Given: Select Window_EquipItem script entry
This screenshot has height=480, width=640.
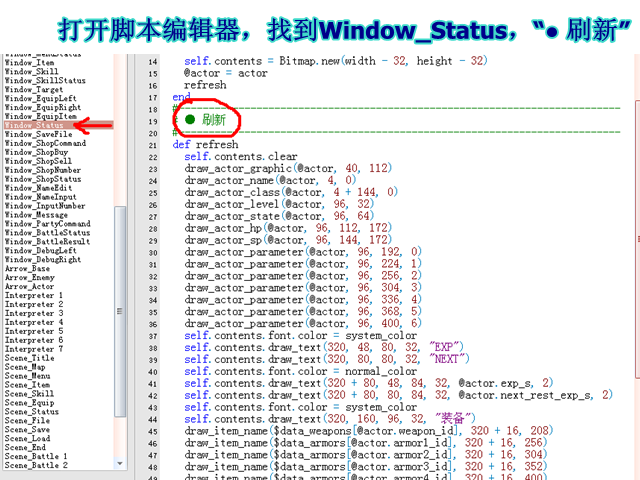Looking at the screenshot, I should pos(40,116).
